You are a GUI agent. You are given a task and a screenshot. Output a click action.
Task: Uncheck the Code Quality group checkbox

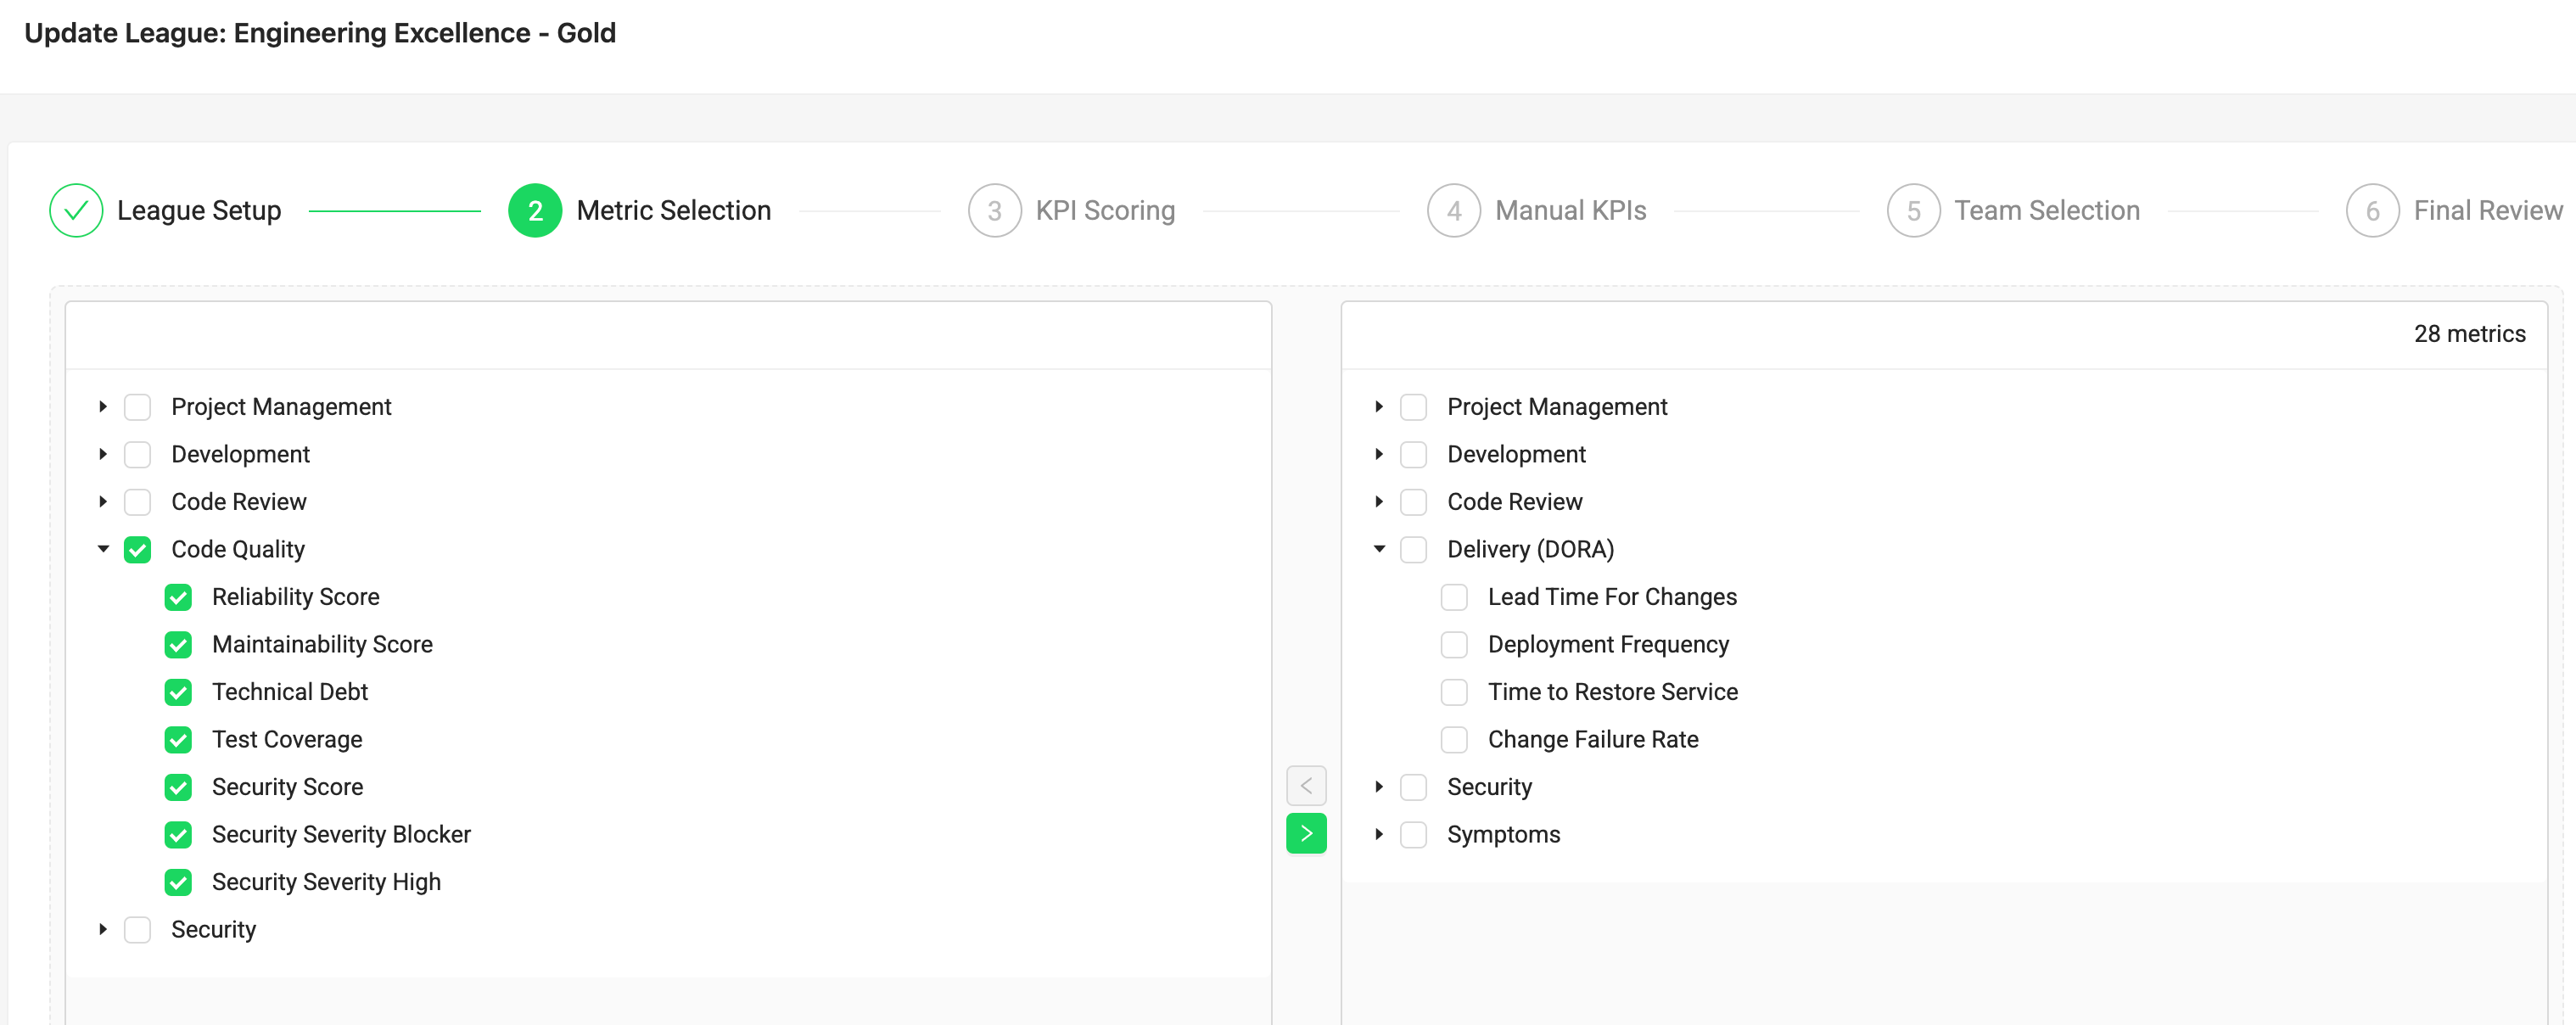coord(137,550)
